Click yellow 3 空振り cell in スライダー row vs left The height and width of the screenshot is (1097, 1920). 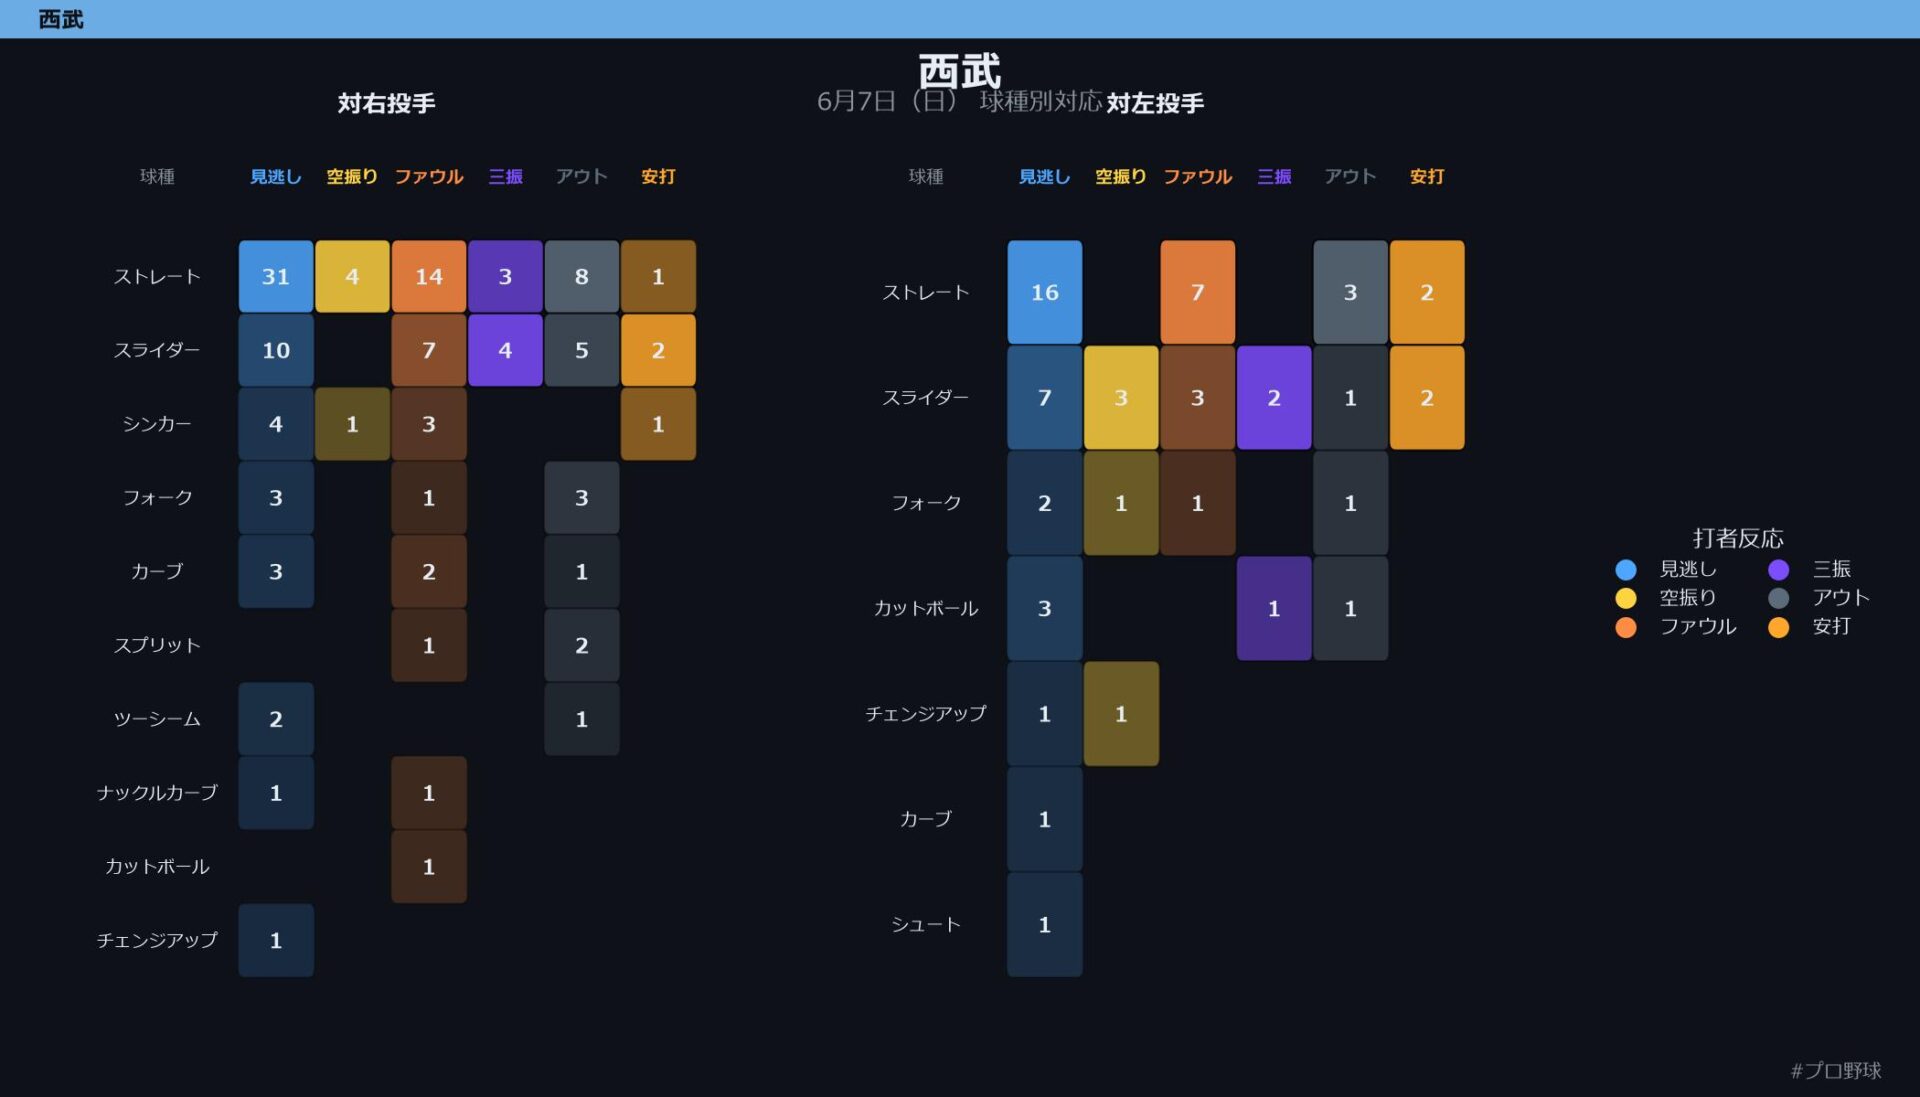click(x=1121, y=397)
